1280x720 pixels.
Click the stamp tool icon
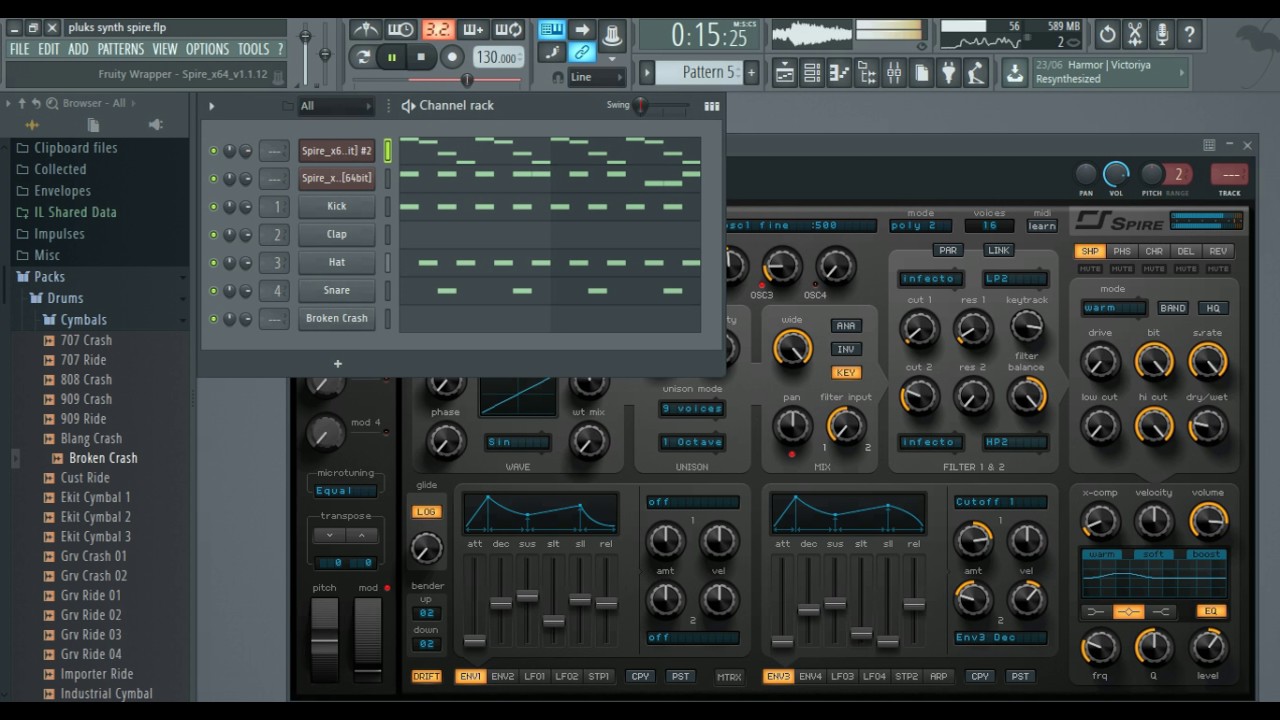612,38
